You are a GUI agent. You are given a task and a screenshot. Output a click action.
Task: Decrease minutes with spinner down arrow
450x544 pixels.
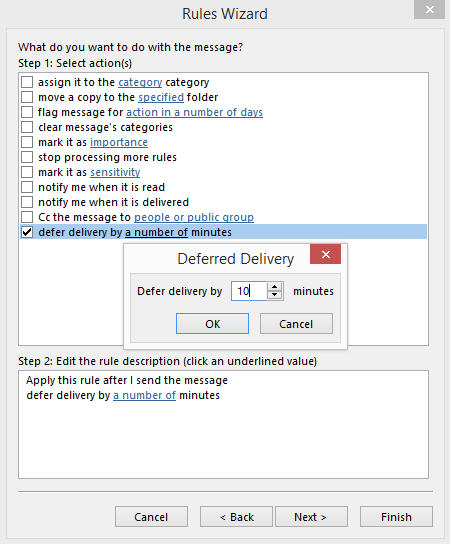pos(274,295)
